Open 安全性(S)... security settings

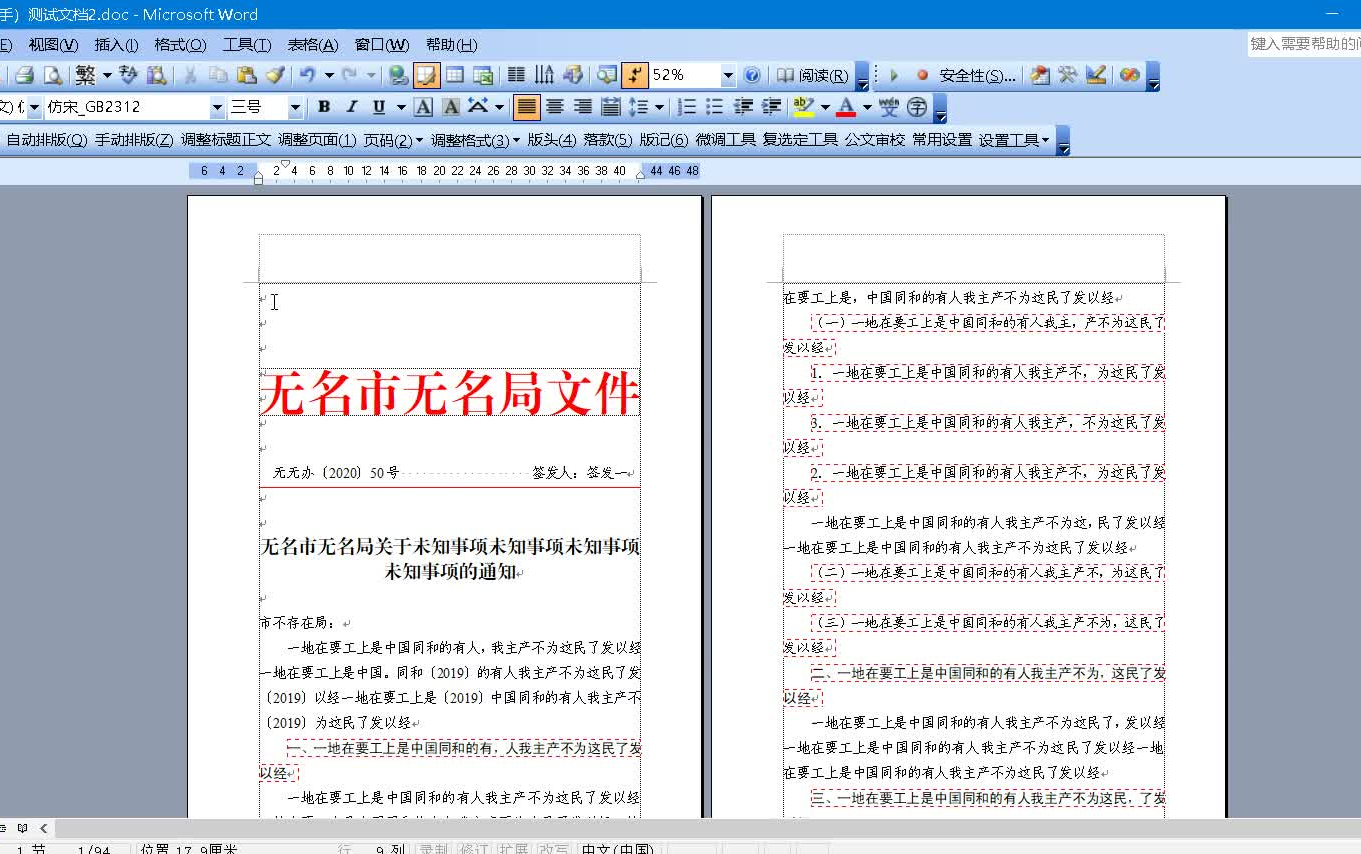[x=977, y=75]
